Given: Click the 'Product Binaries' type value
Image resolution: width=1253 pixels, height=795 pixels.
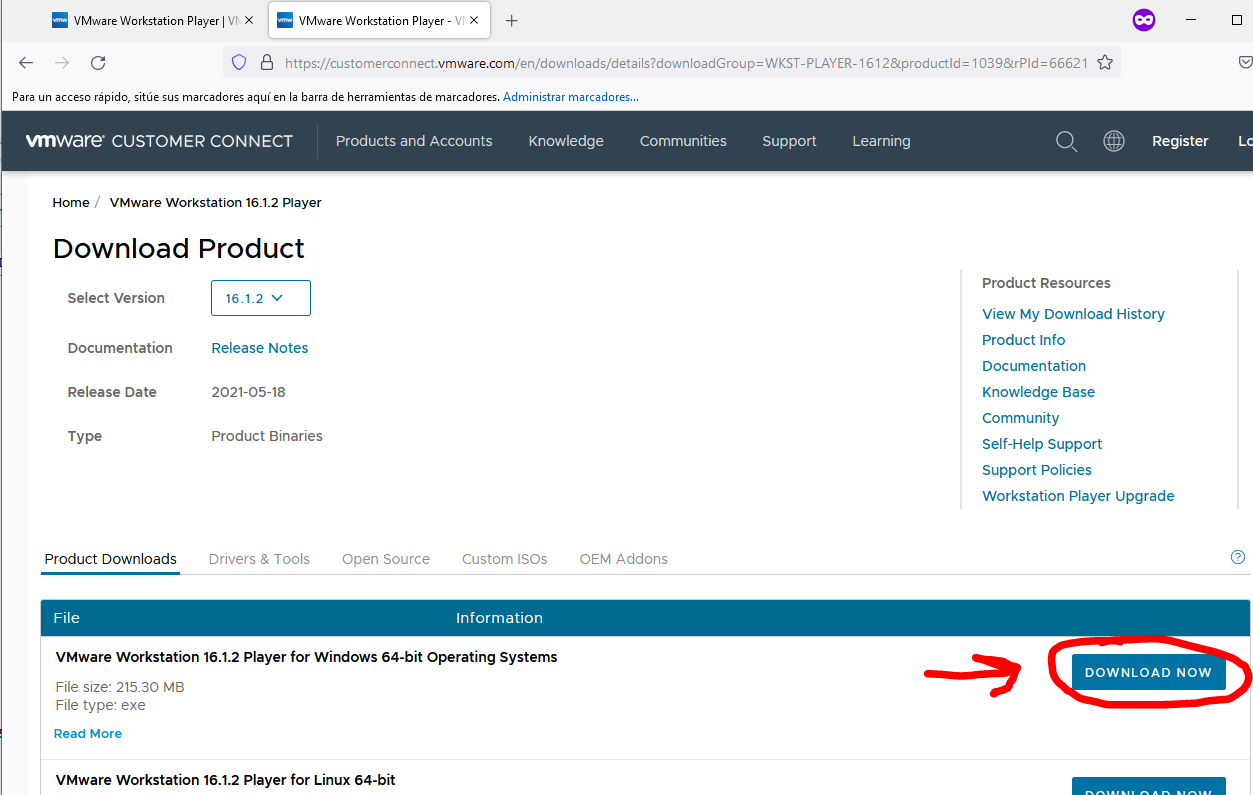Looking at the screenshot, I should tap(267, 436).
